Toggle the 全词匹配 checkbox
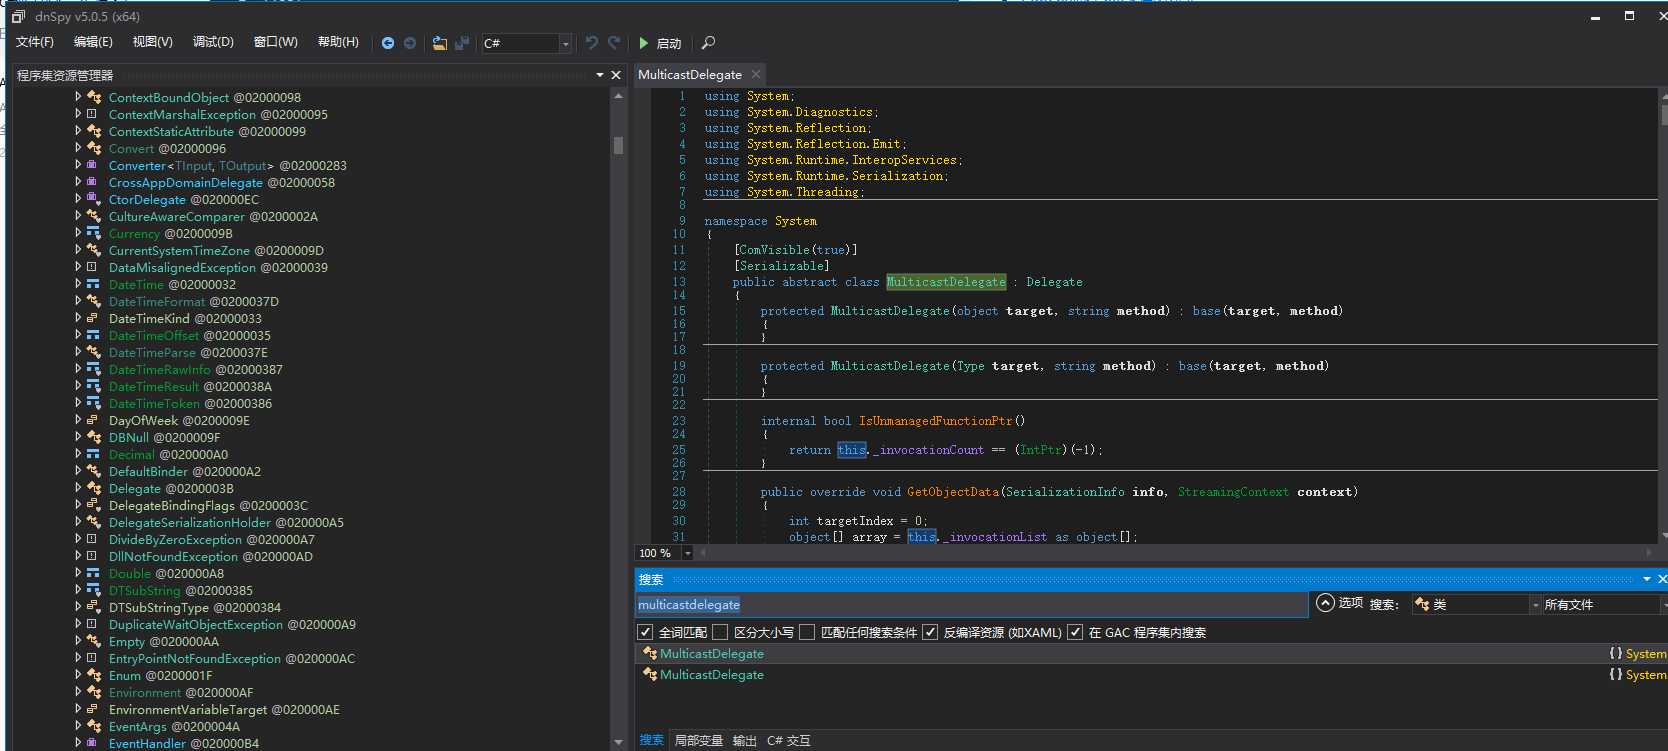This screenshot has width=1668, height=751. (646, 632)
